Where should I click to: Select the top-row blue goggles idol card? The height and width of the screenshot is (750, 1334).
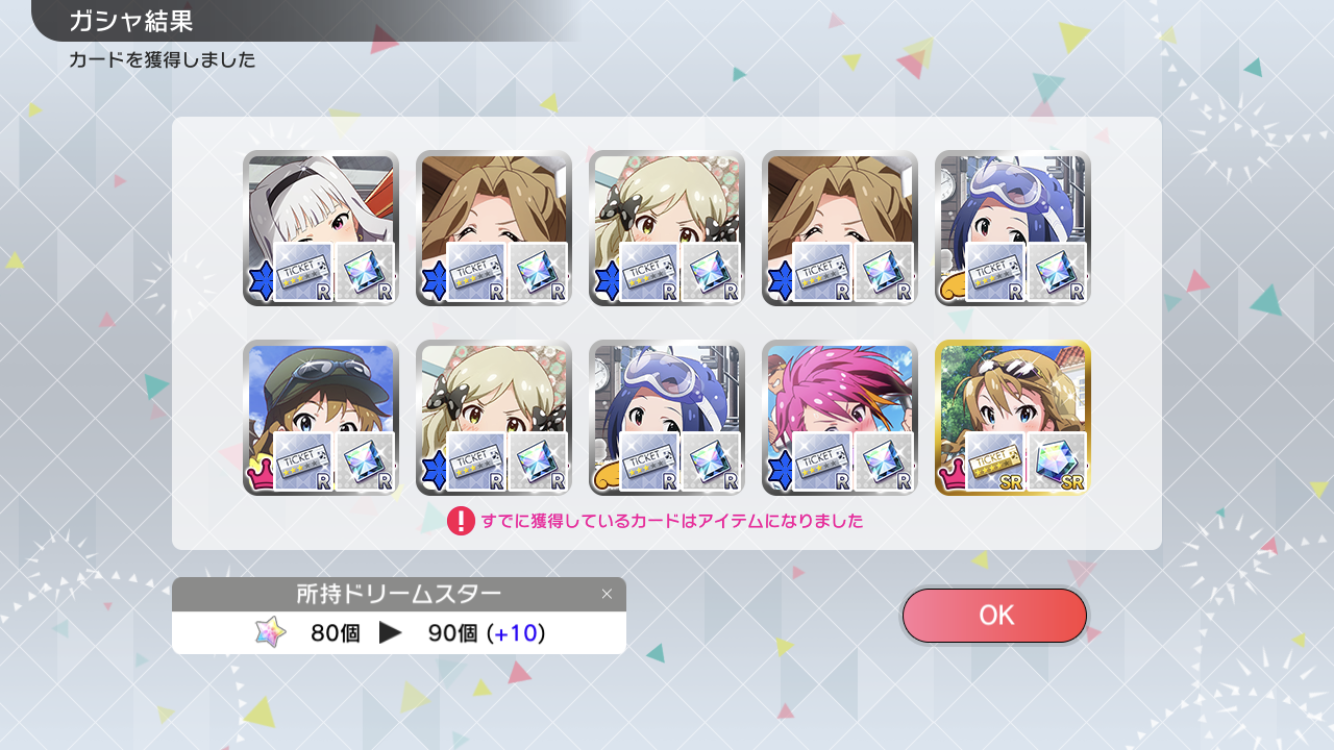click(x=1013, y=228)
